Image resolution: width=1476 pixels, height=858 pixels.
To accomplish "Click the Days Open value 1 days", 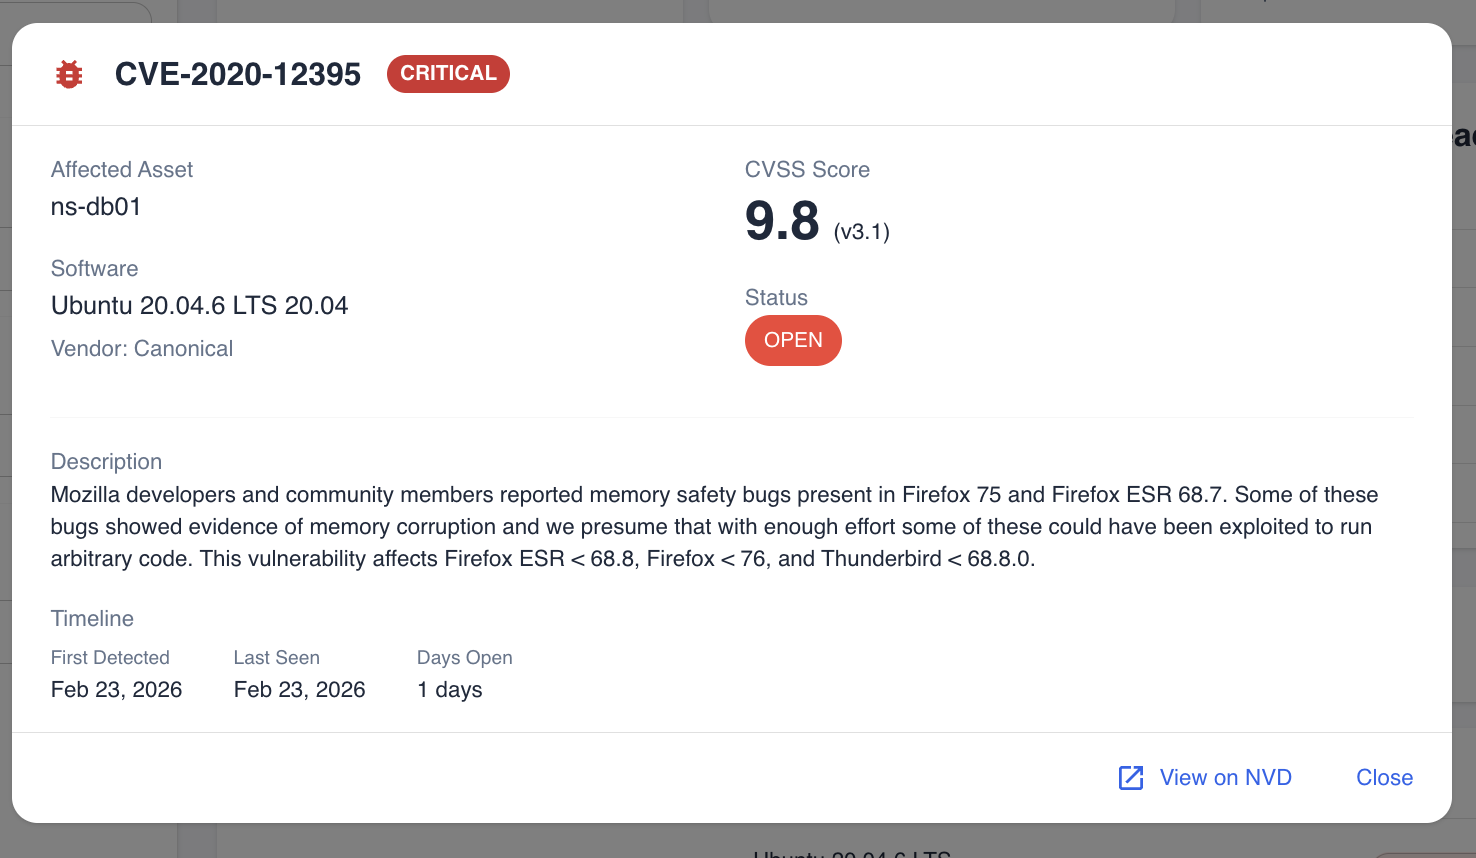I will [449, 690].
